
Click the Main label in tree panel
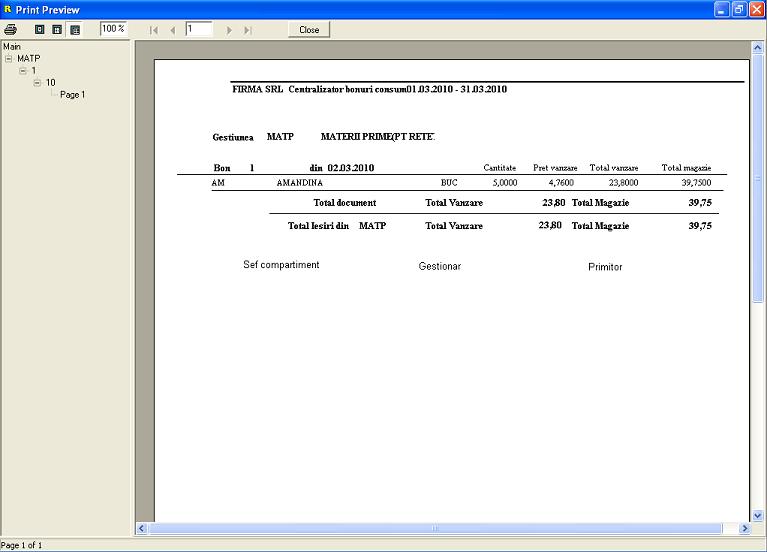pyautogui.click(x=12, y=46)
